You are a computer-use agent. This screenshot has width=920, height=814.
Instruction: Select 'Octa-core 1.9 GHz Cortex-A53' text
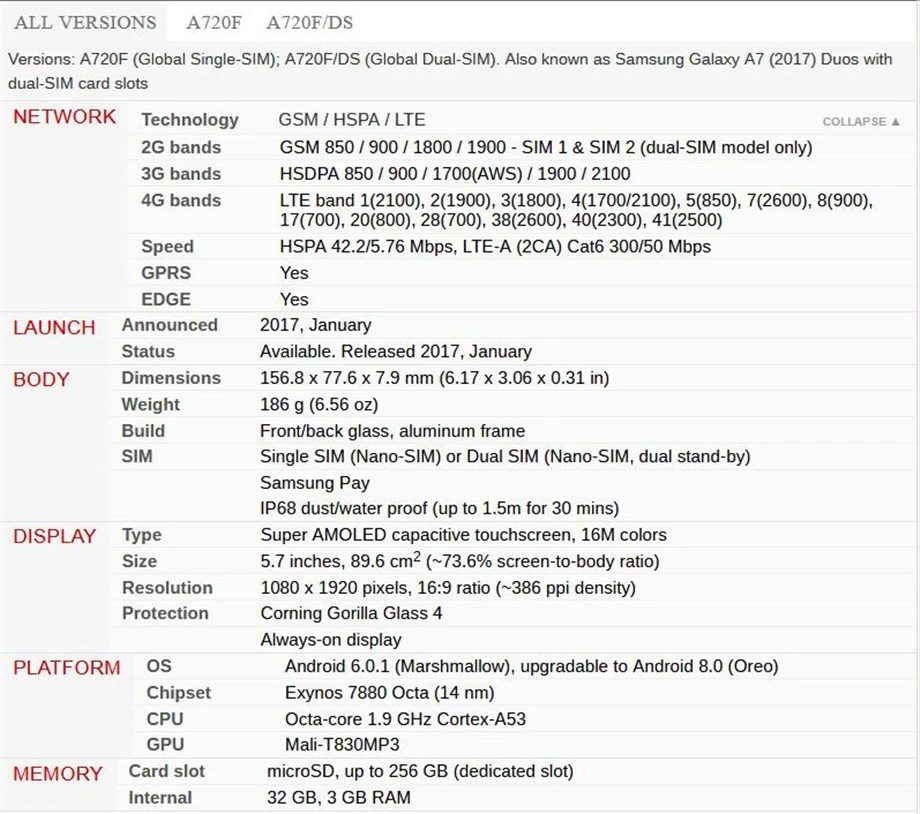click(x=405, y=719)
